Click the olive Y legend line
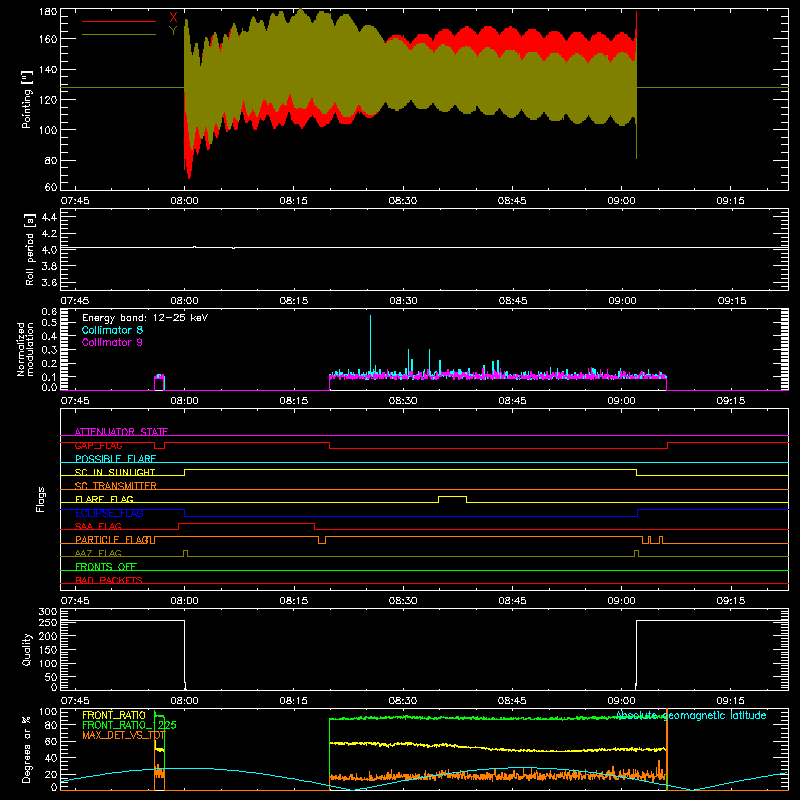This screenshot has width=800, height=800. [119, 34]
